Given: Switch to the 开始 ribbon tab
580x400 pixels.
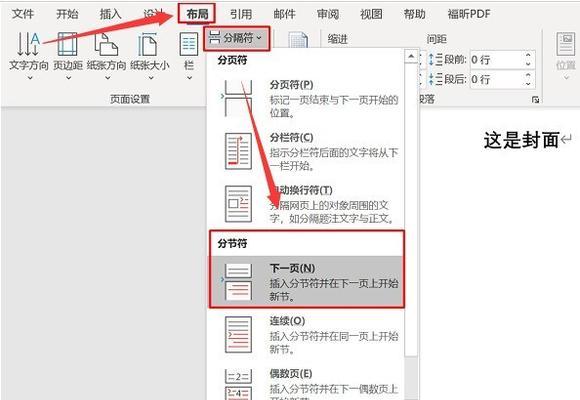Looking at the screenshot, I should pos(67,14).
